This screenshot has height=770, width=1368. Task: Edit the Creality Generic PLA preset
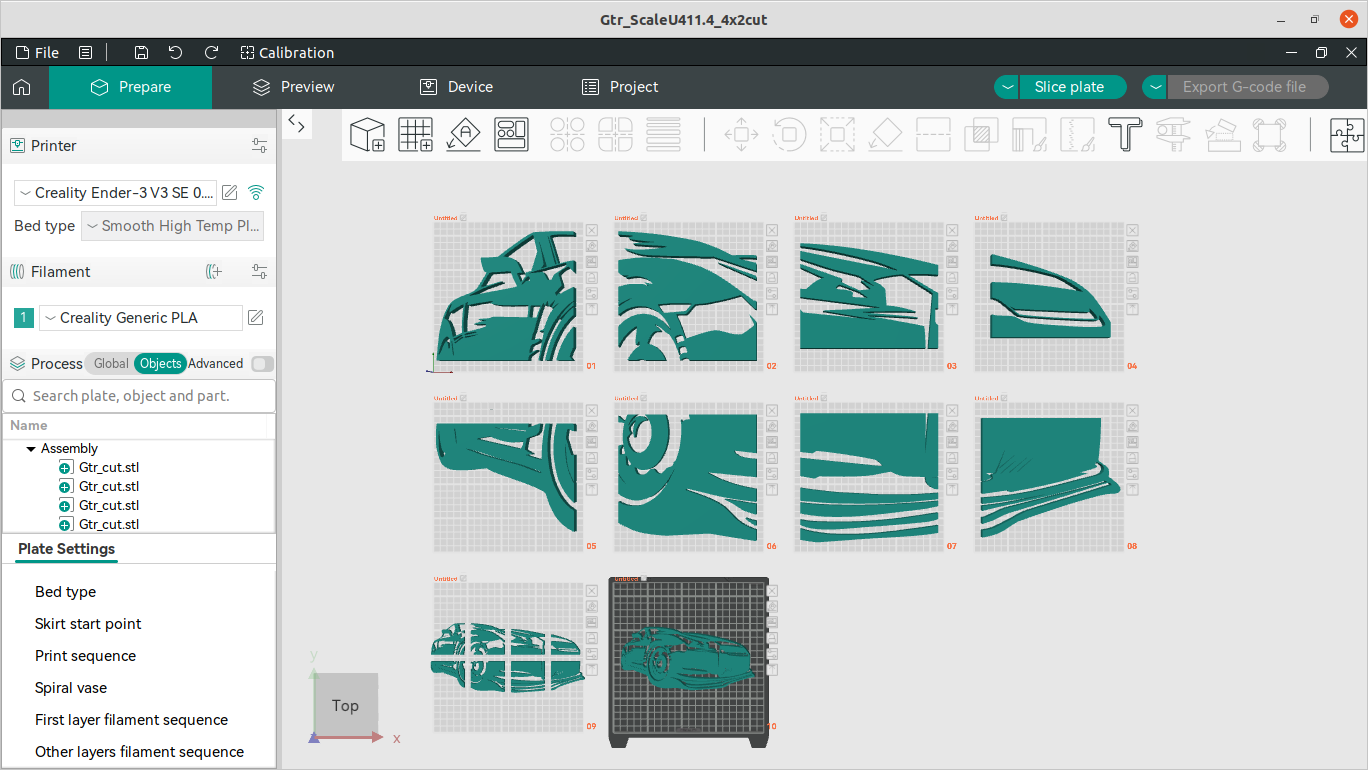pyautogui.click(x=256, y=318)
